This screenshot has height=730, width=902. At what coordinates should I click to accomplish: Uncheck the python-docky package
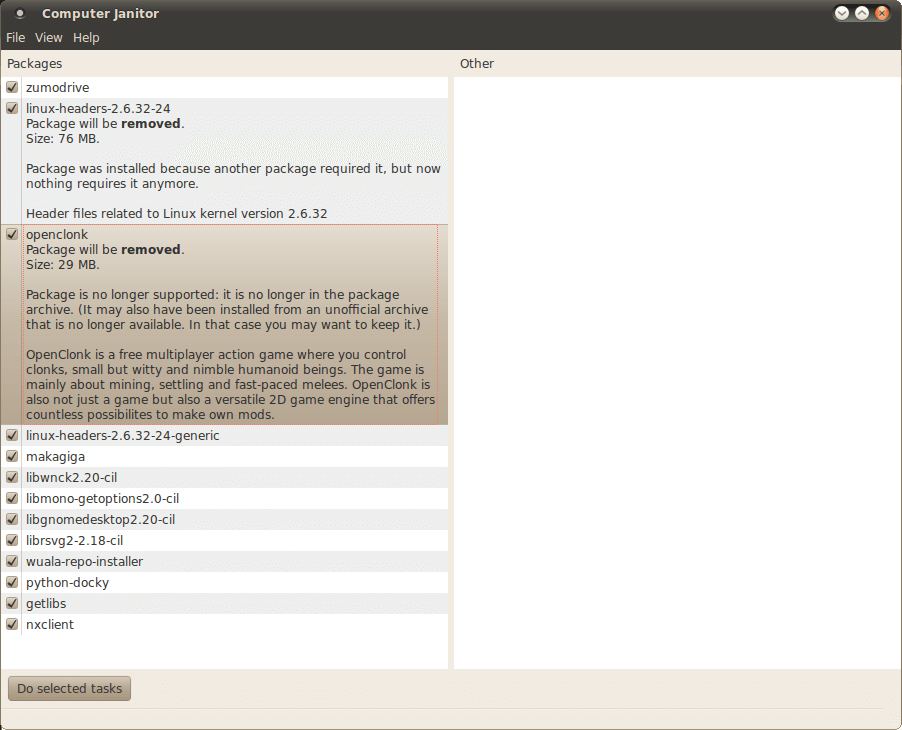tap(11, 582)
